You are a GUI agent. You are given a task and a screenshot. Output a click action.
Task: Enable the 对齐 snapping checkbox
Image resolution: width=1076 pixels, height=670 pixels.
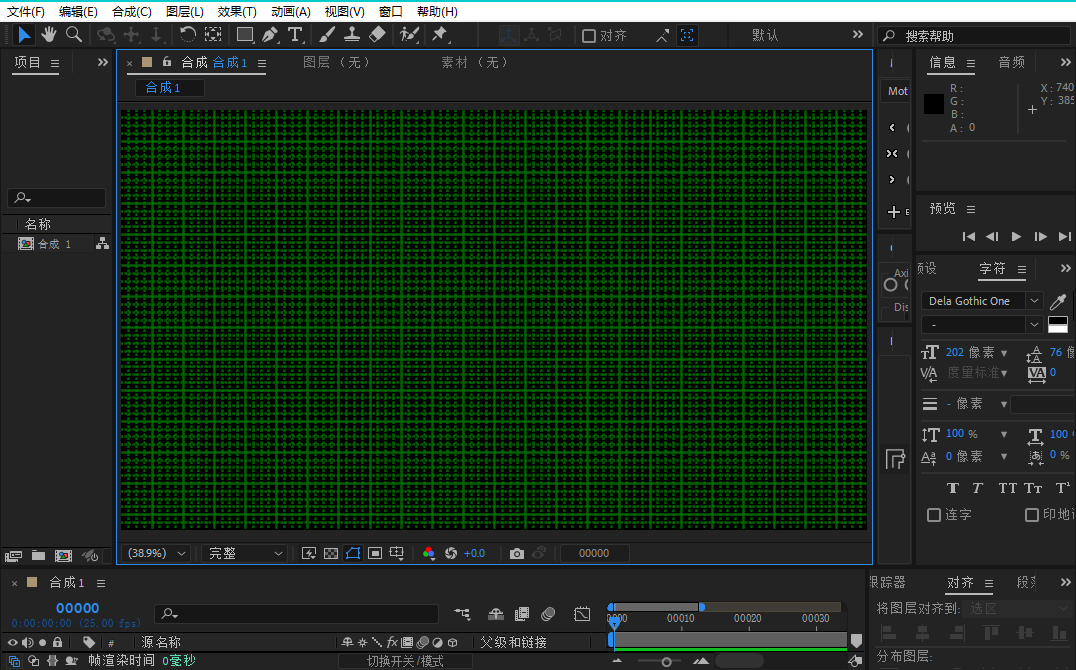point(589,36)
